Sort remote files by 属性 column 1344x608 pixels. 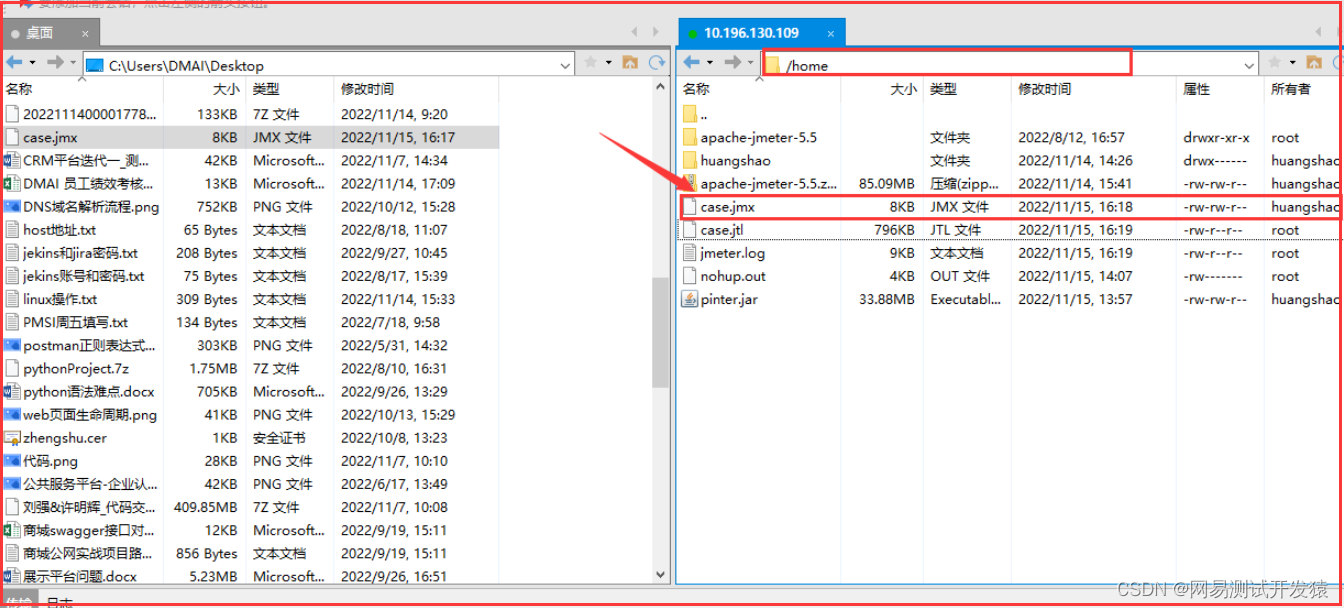[x=1220, y=89]
